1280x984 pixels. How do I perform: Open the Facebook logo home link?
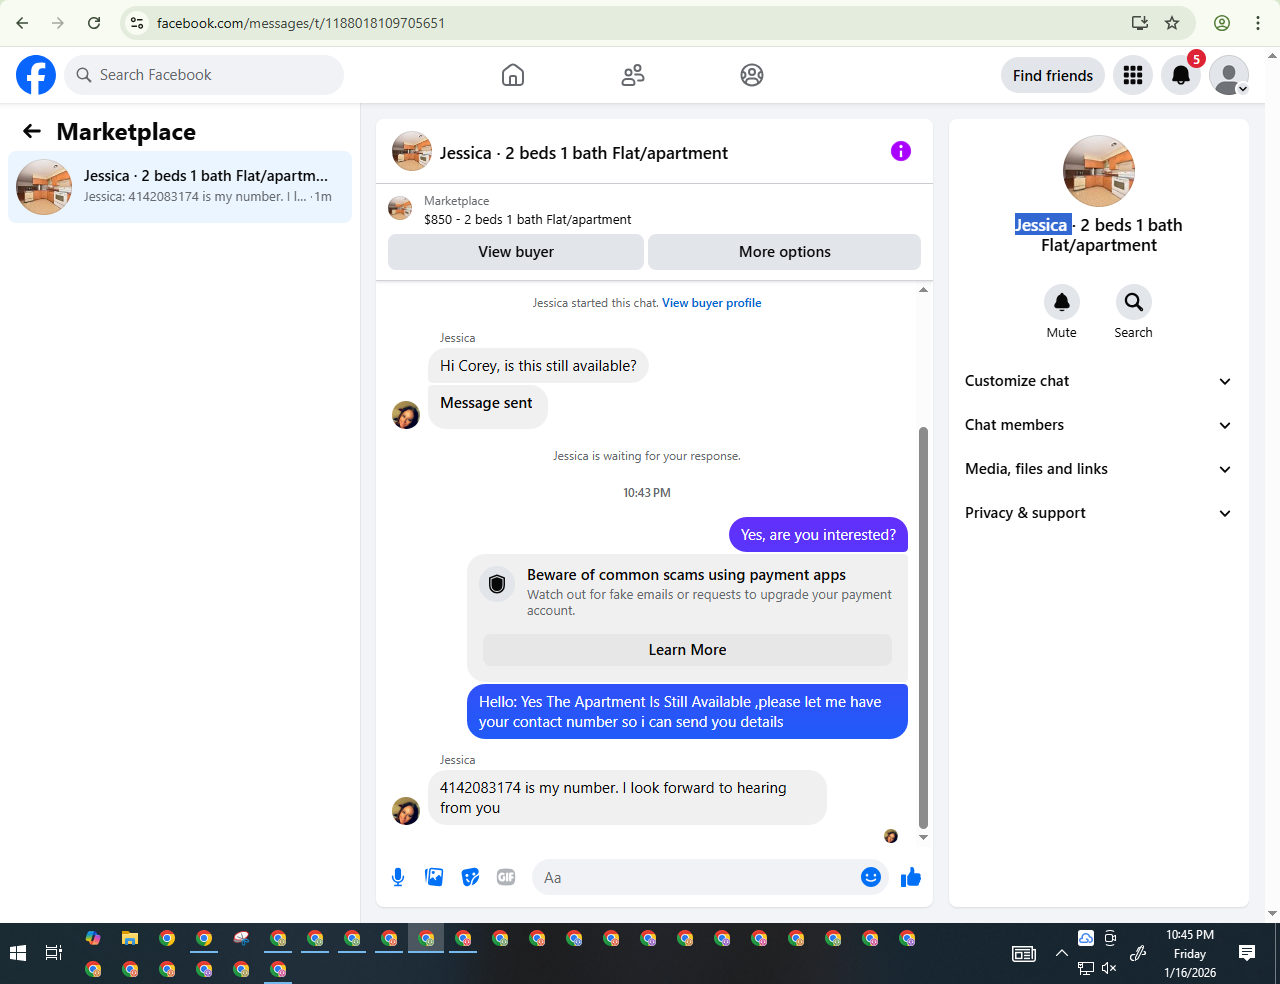36,75
